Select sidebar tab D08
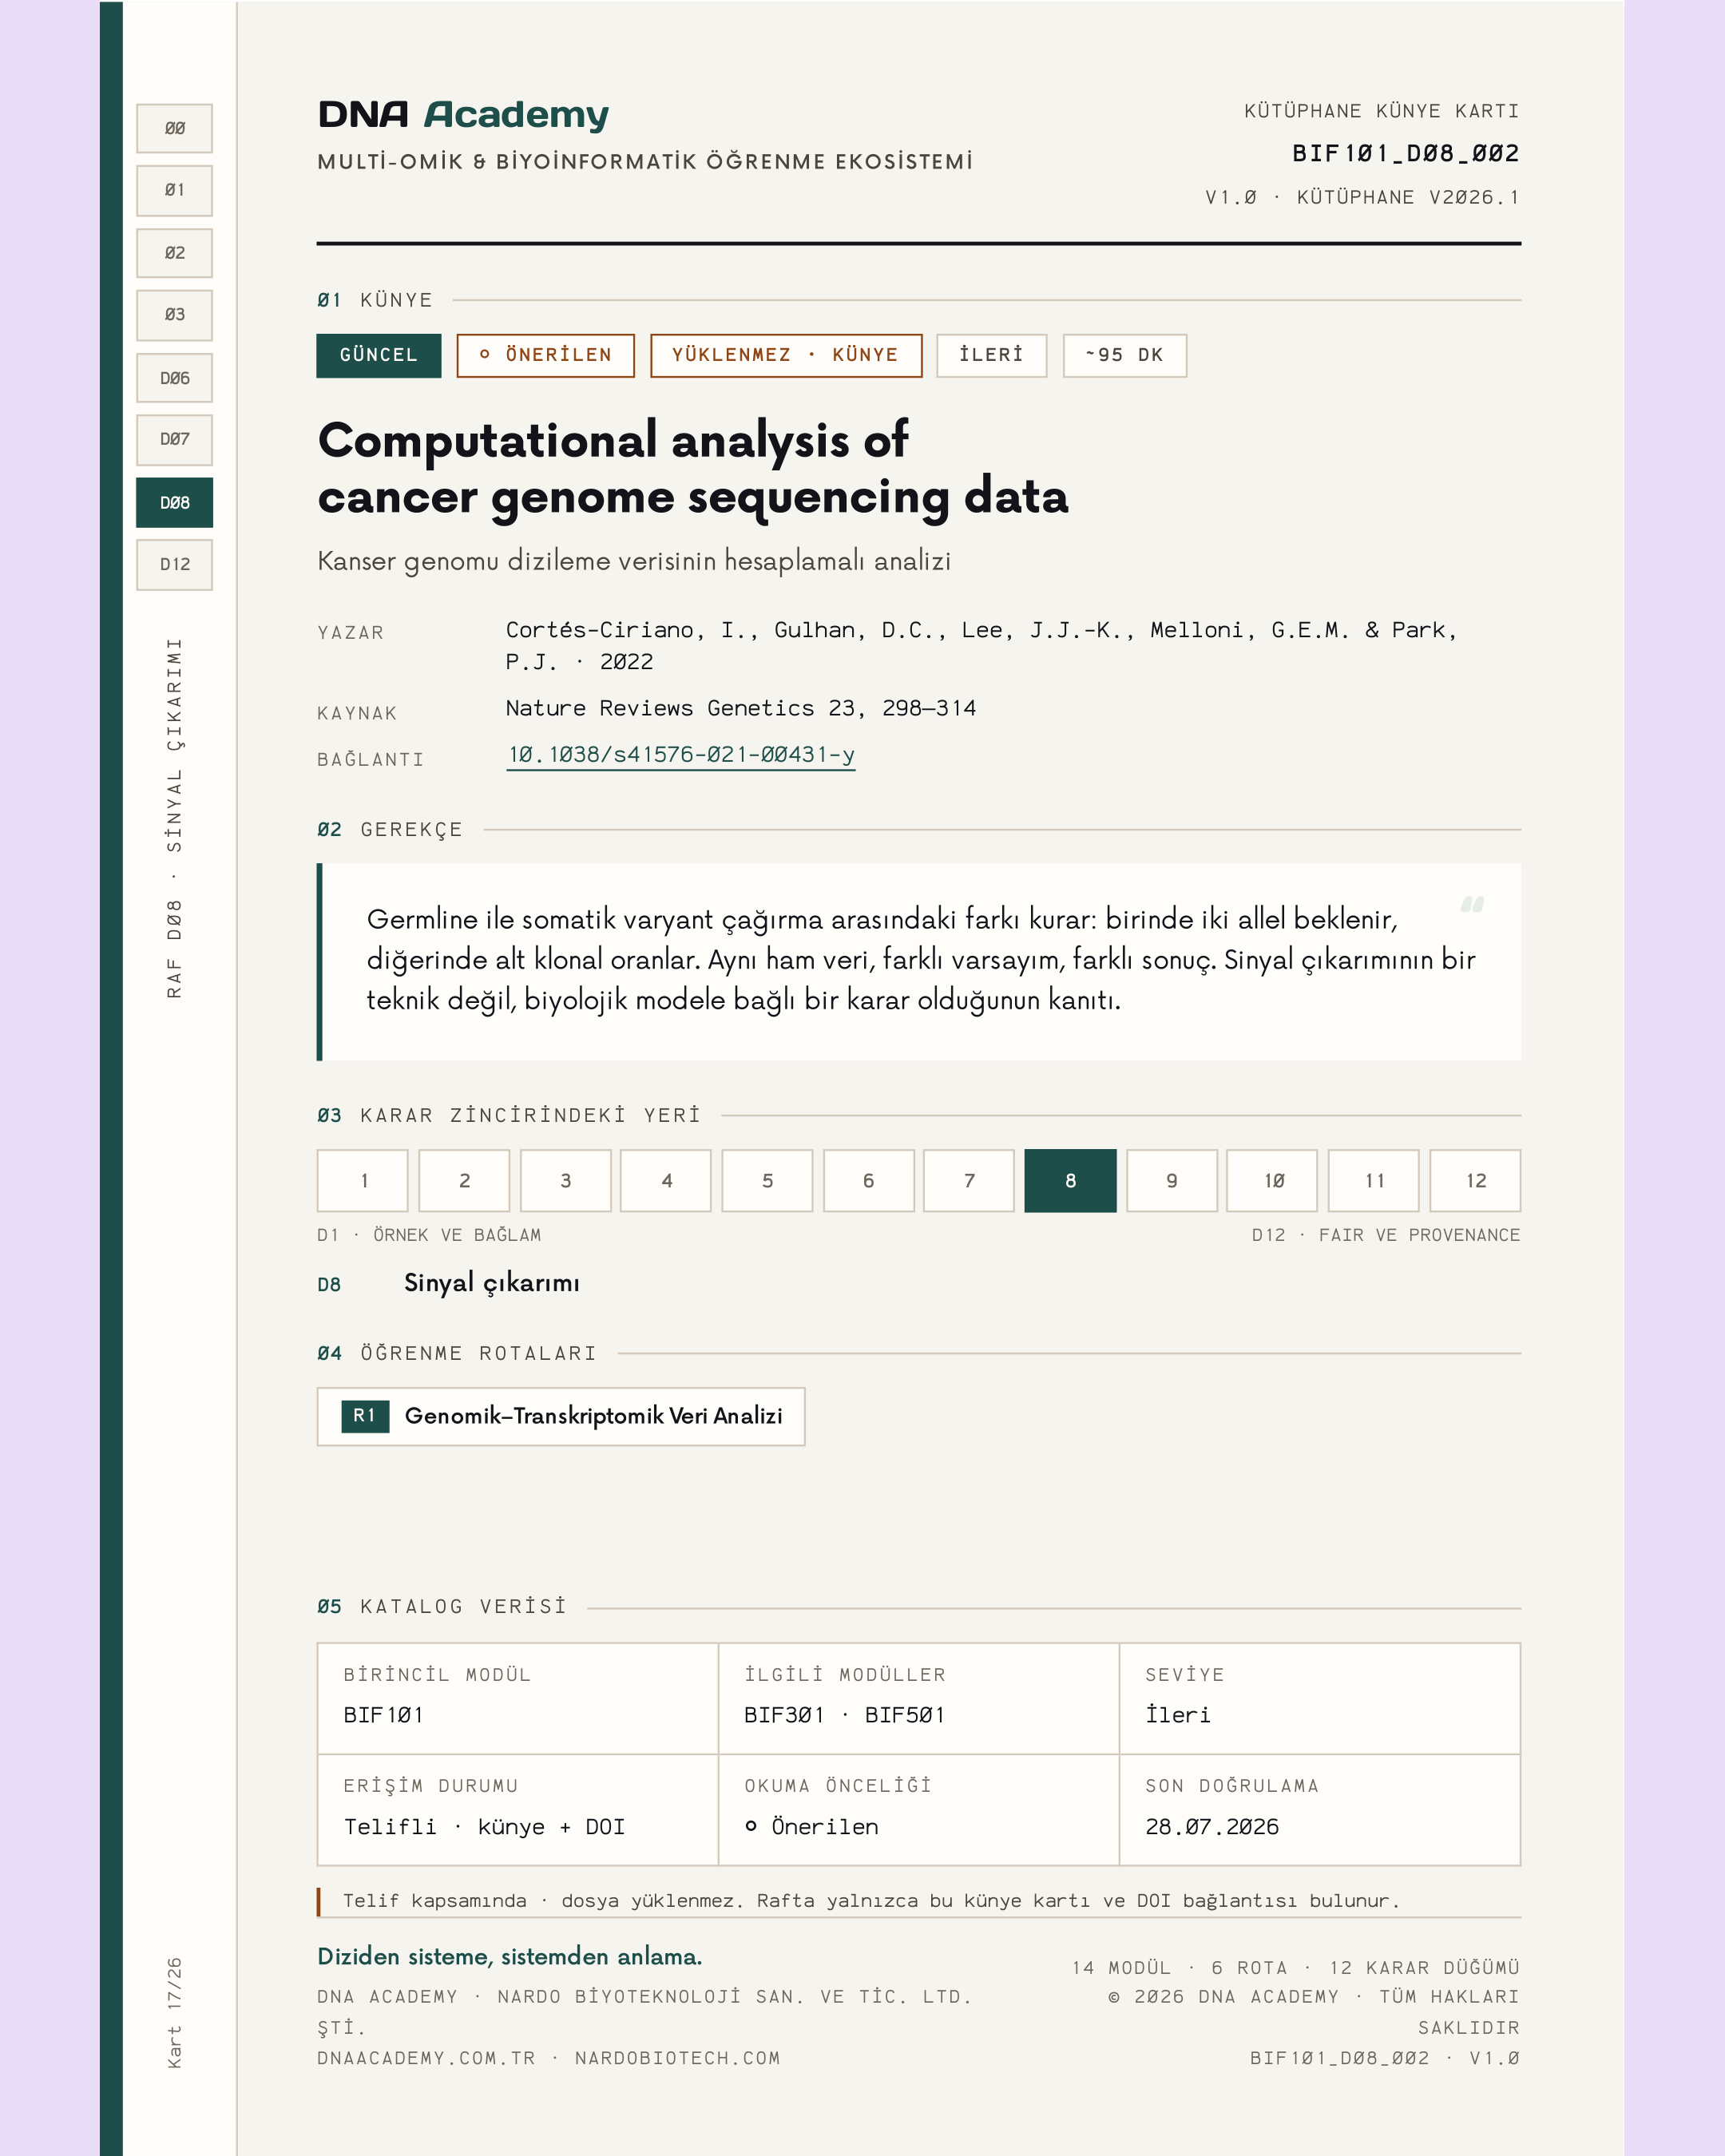The width and height of the screenshot is (1725, 2156). tap(175, 502)
